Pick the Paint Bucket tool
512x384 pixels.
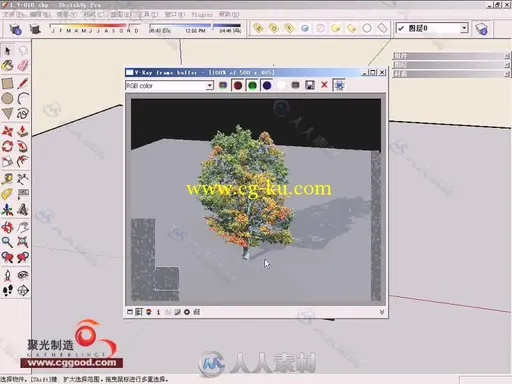pyautogui.click(x=7, y=66)
